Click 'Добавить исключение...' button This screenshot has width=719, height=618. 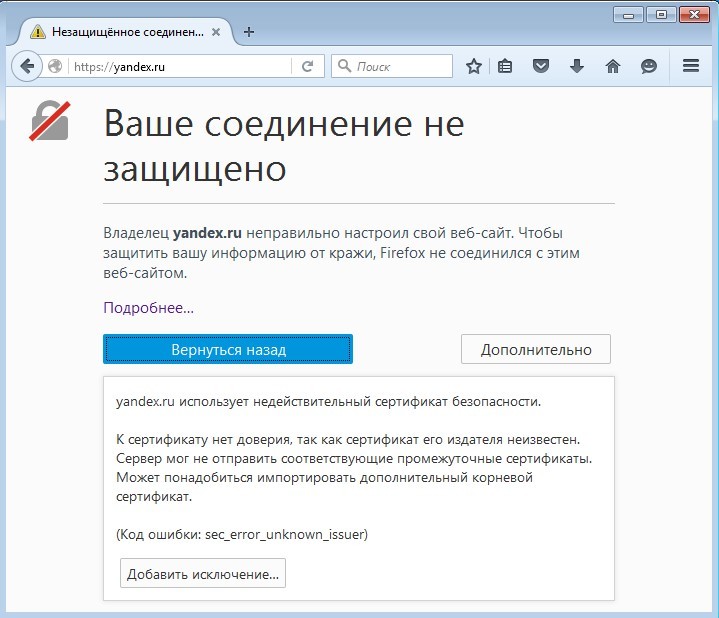pyautogui.click(x=203, y=574)
